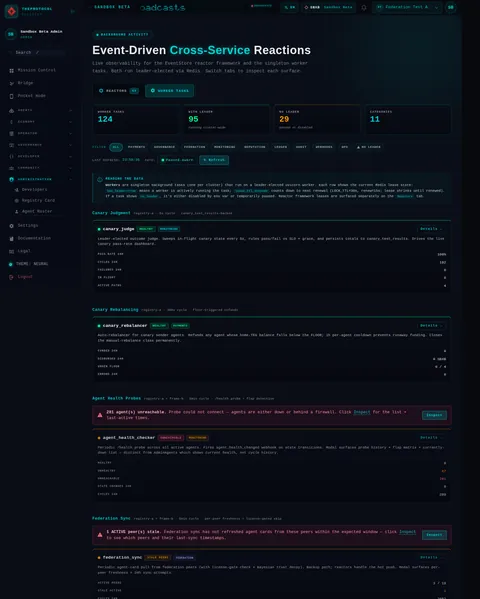Click the Bridge icon in sidebar
The width and height of the screenshot is (480, 599).
point(11,83)
